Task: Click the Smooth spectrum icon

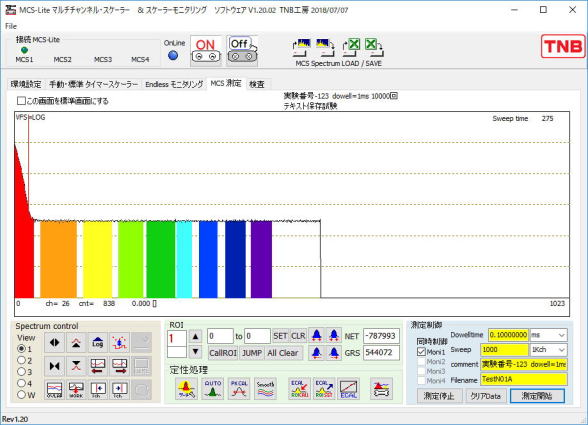Action: 266,389
